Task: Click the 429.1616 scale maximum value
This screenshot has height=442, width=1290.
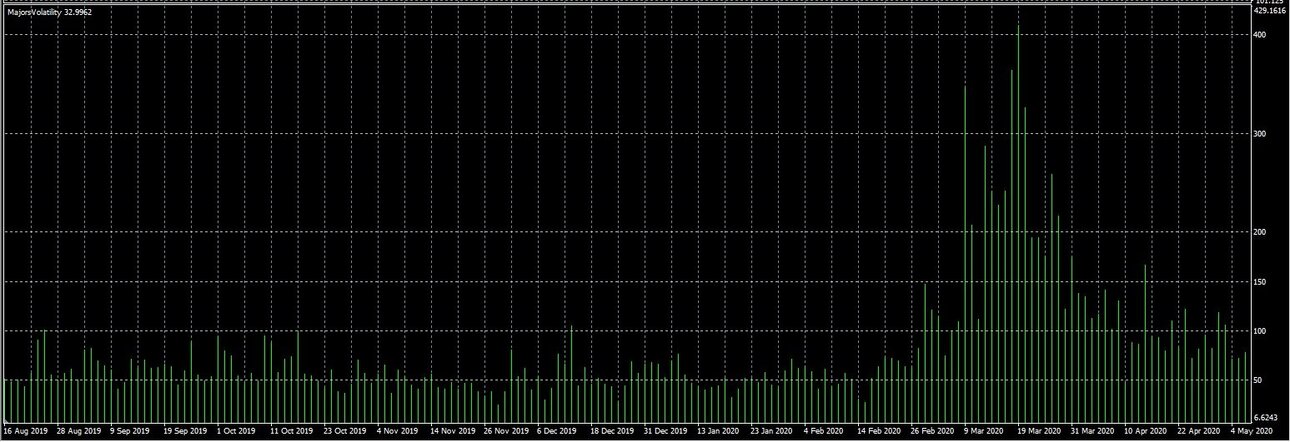Action: (x=1269, y=11)
